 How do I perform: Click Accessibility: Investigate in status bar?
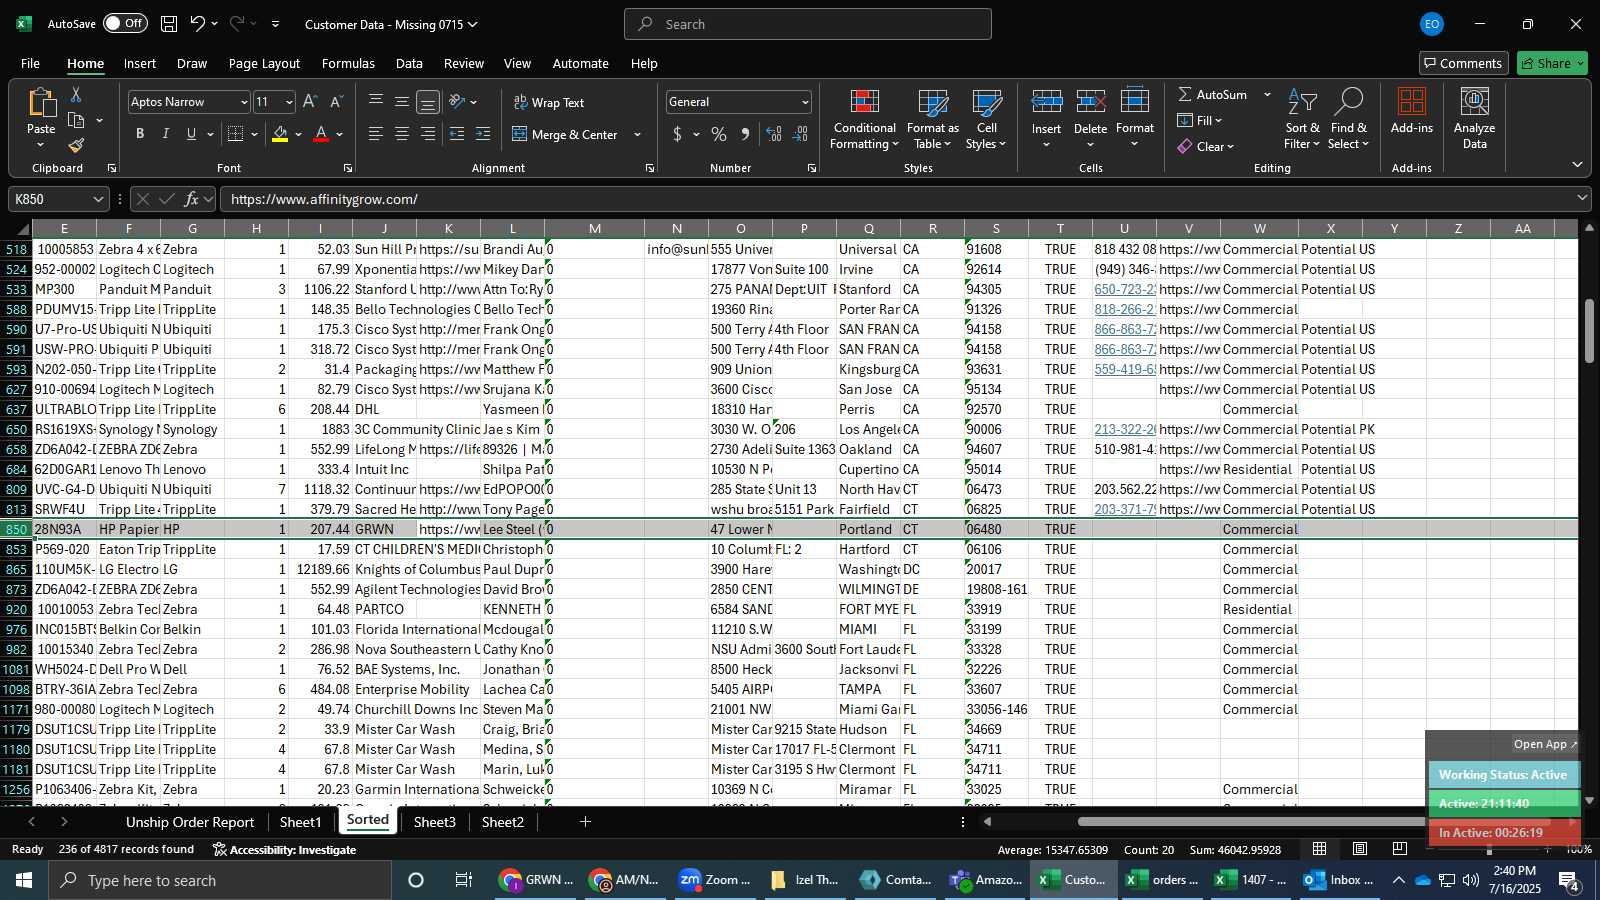(284, 849)
